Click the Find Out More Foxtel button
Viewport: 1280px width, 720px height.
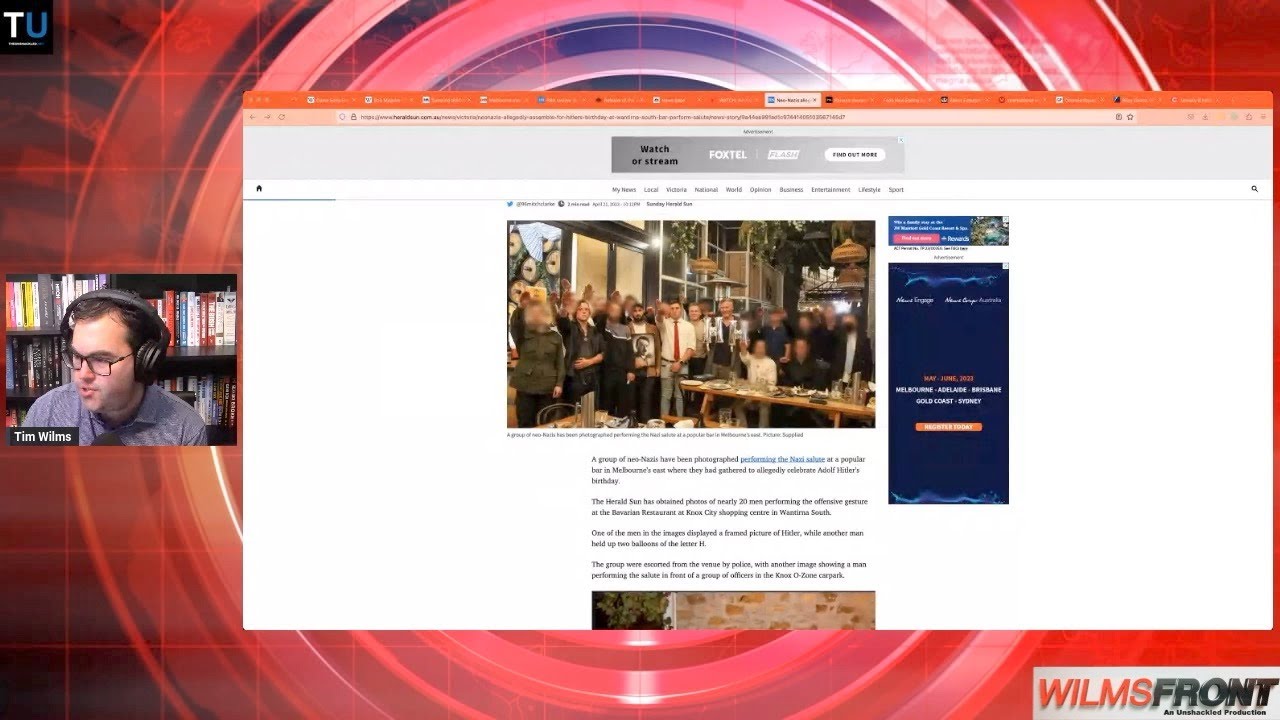855,154
